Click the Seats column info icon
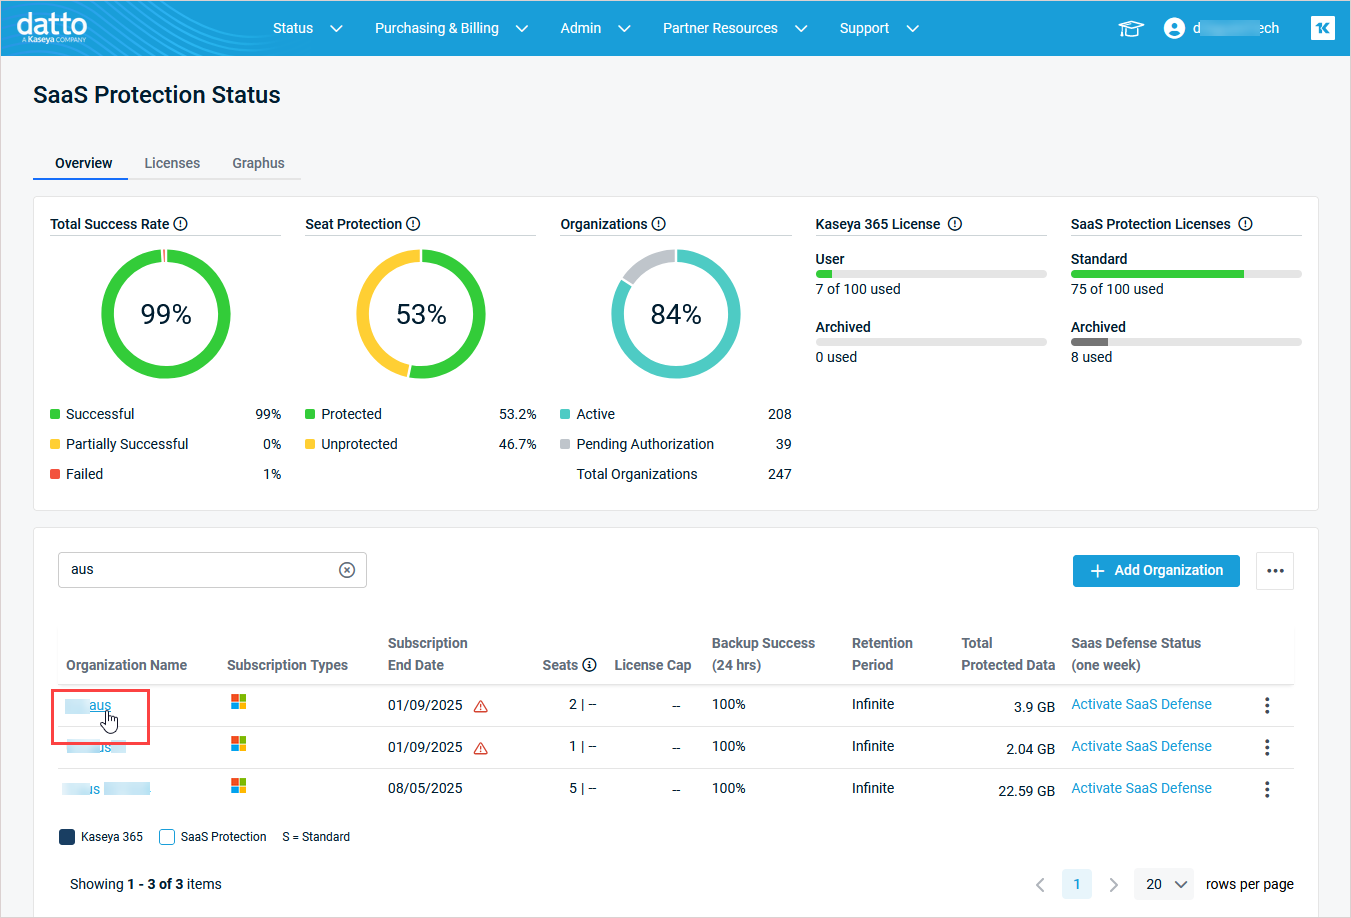Screen dimensions: 1351x918 [x=589, y=665]
